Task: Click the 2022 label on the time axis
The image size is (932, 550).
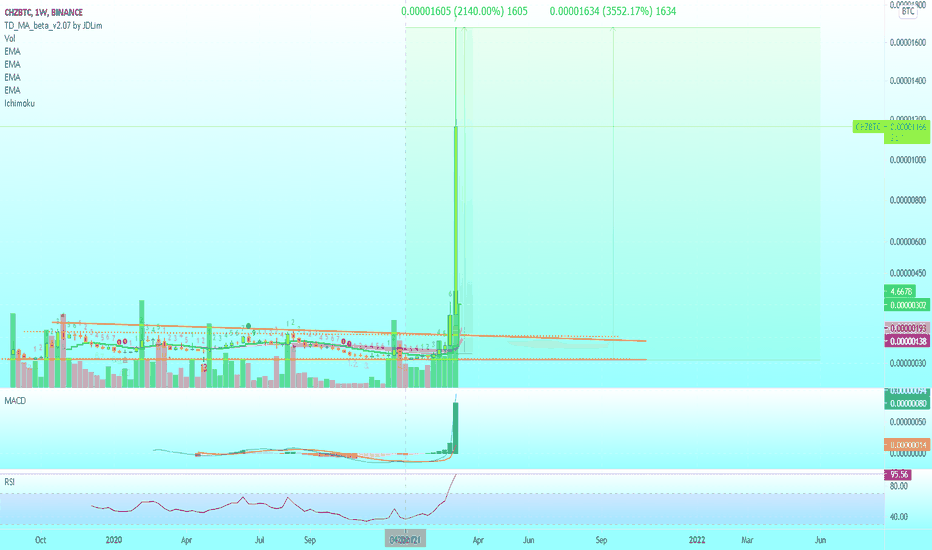Action: tap(697, 540)
